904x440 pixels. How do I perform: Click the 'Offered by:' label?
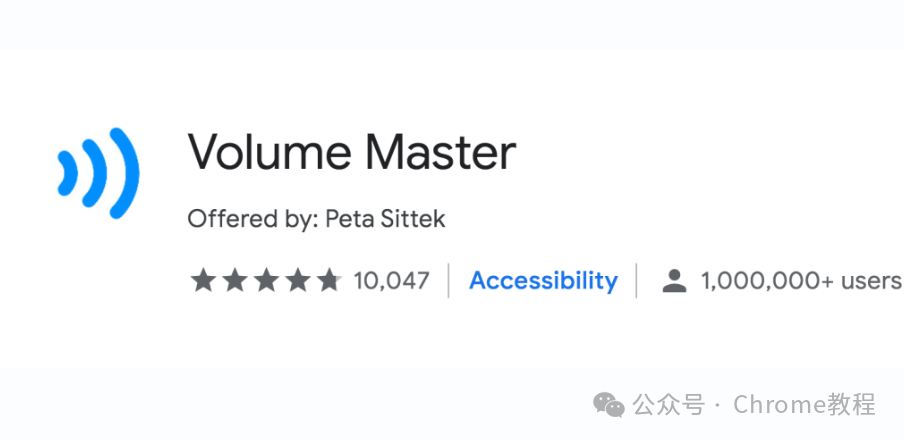pos(253,219)
